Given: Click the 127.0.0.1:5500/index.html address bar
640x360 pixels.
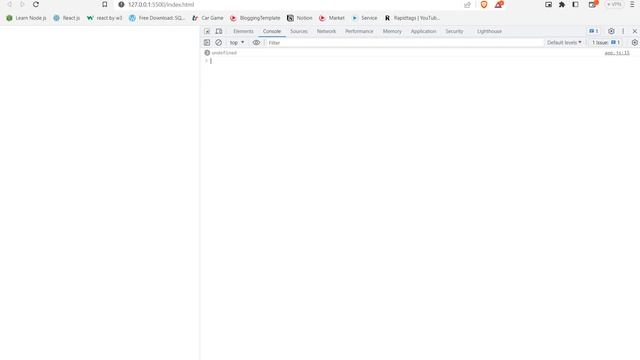Looking at the screenshot, I should [161, 4].
